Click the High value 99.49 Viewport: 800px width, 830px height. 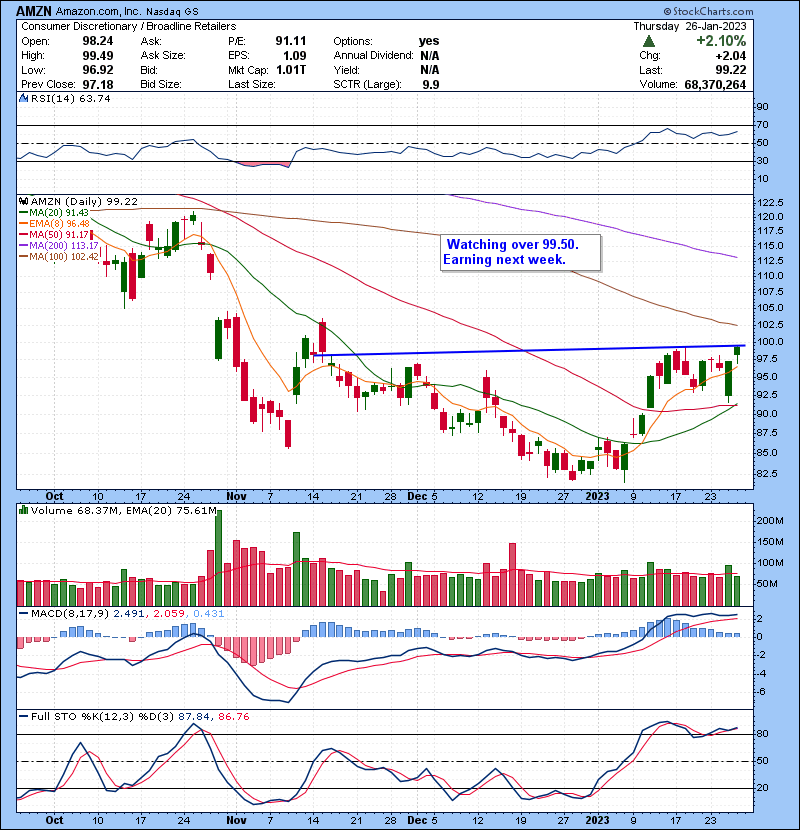coord(97,56)
